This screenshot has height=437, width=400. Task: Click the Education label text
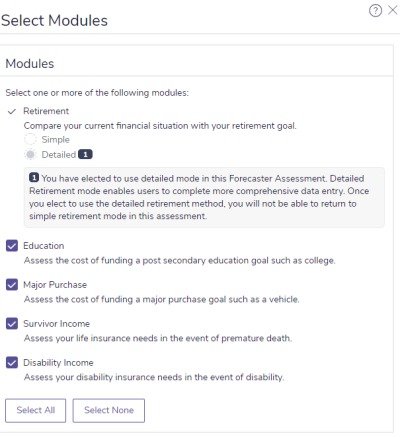[x=44, y=246]
